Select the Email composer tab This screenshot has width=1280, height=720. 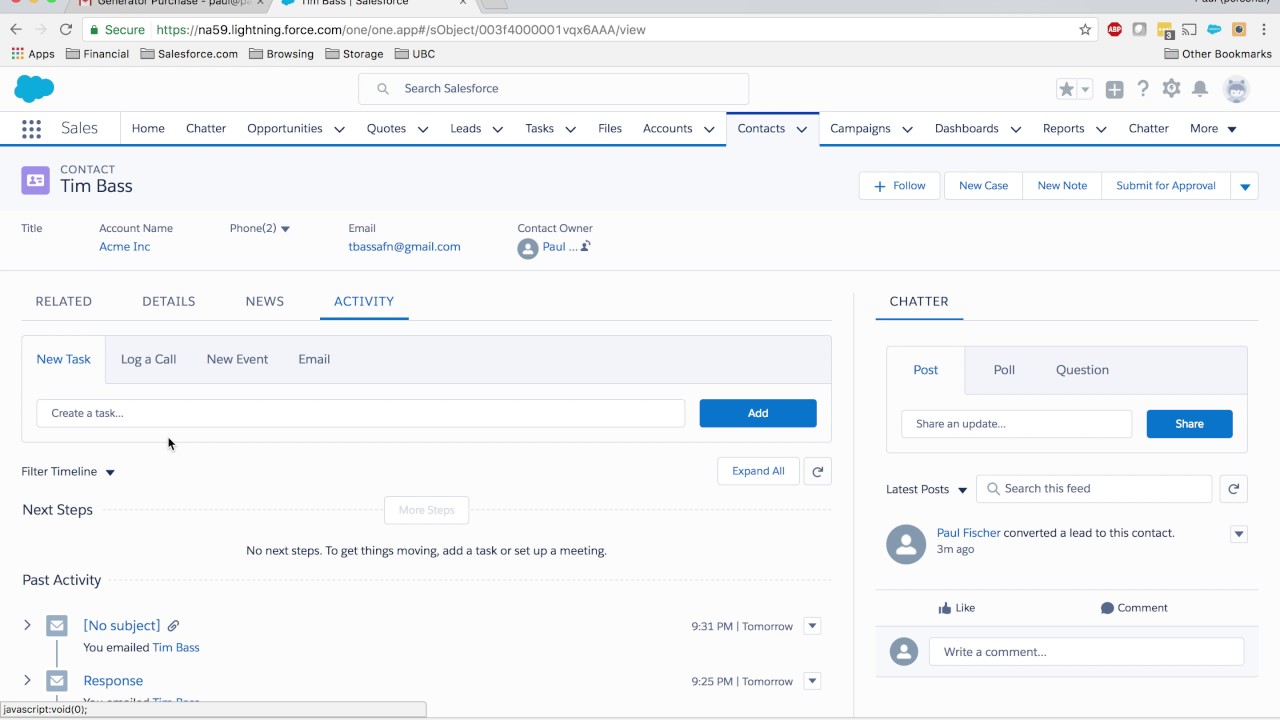[x=314, y=359]
